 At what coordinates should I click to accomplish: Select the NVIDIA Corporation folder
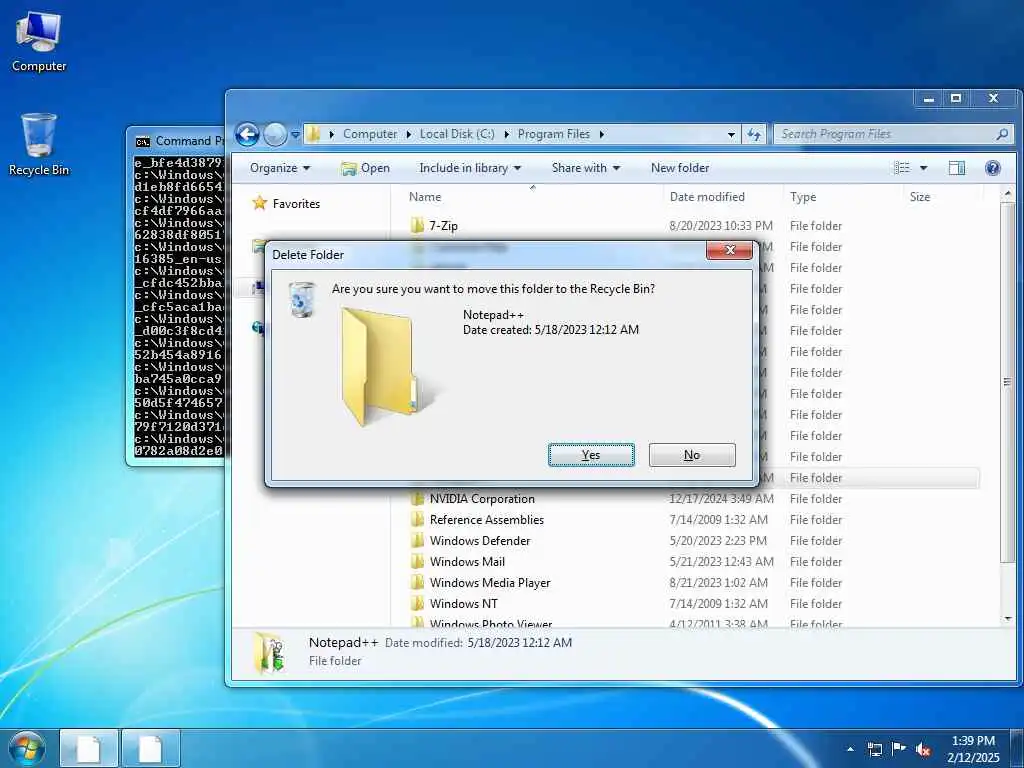click(x=482, y=499)
